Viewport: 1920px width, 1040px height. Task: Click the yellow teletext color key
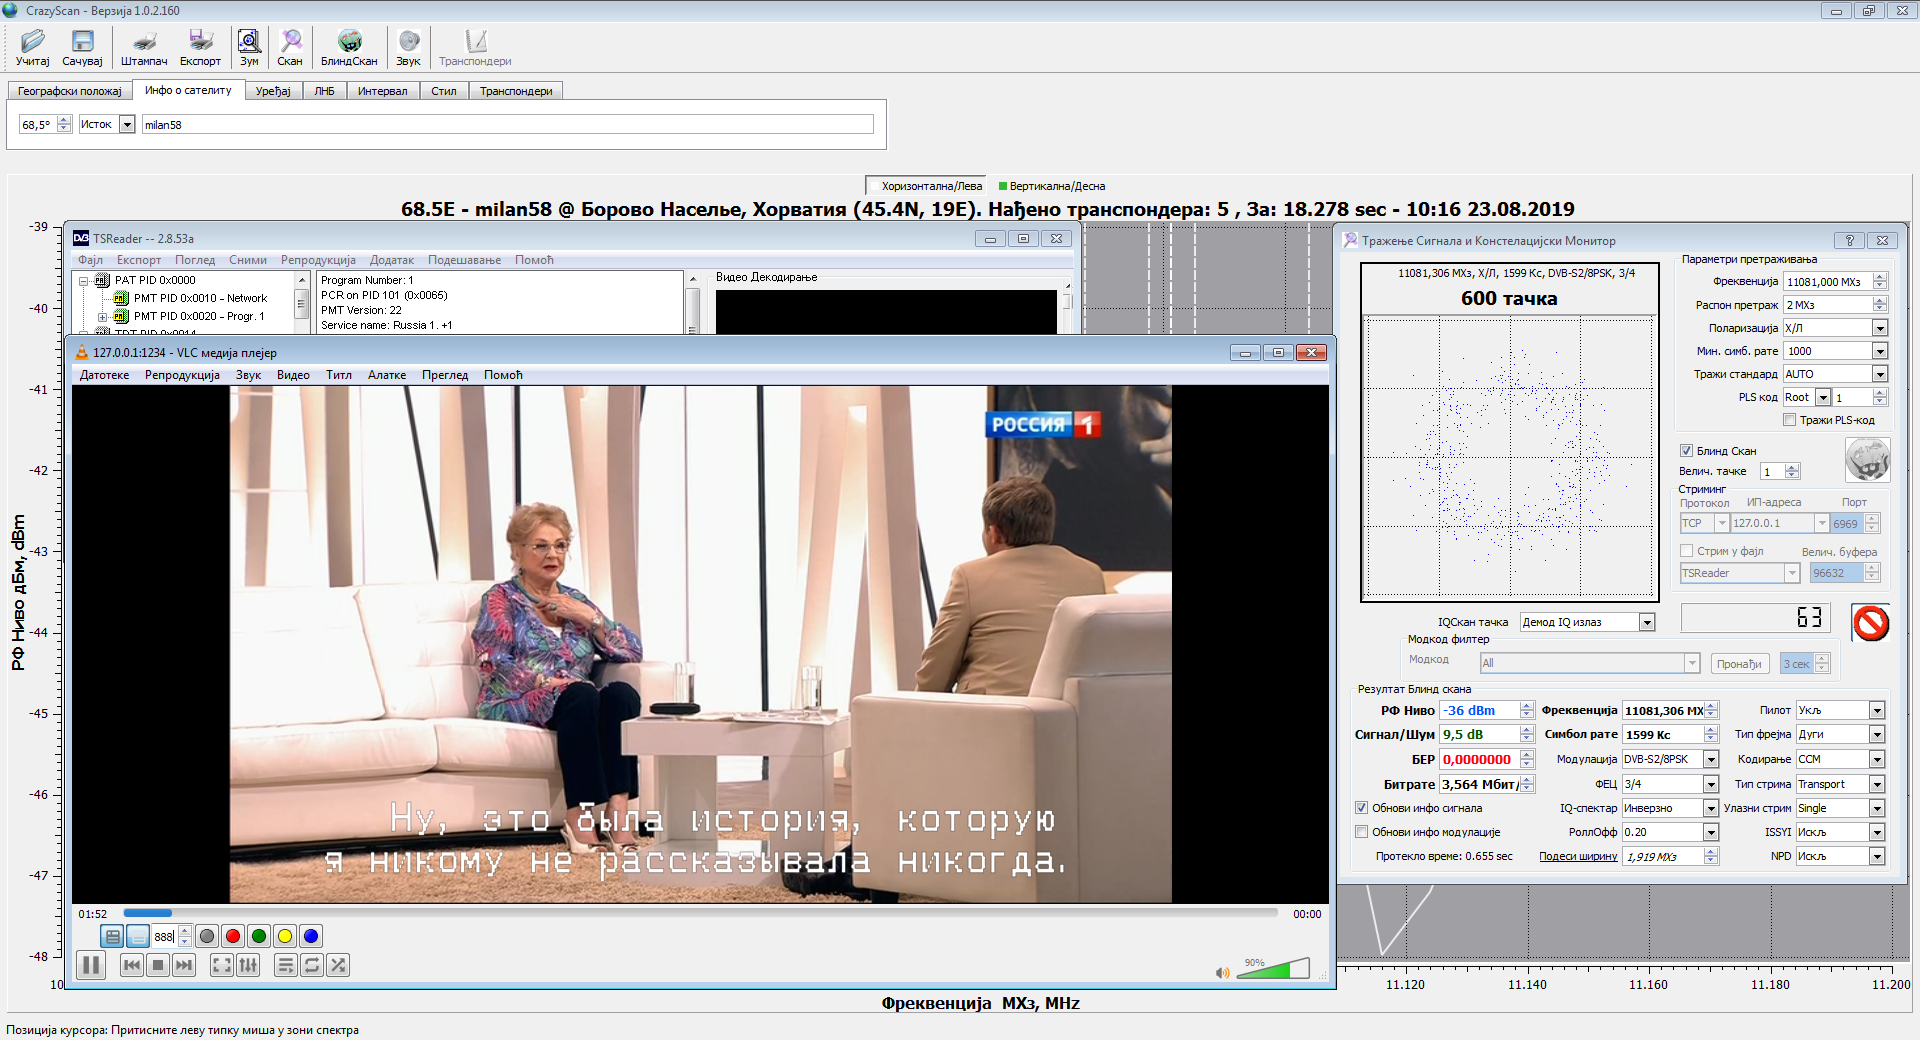coord(285,936)
